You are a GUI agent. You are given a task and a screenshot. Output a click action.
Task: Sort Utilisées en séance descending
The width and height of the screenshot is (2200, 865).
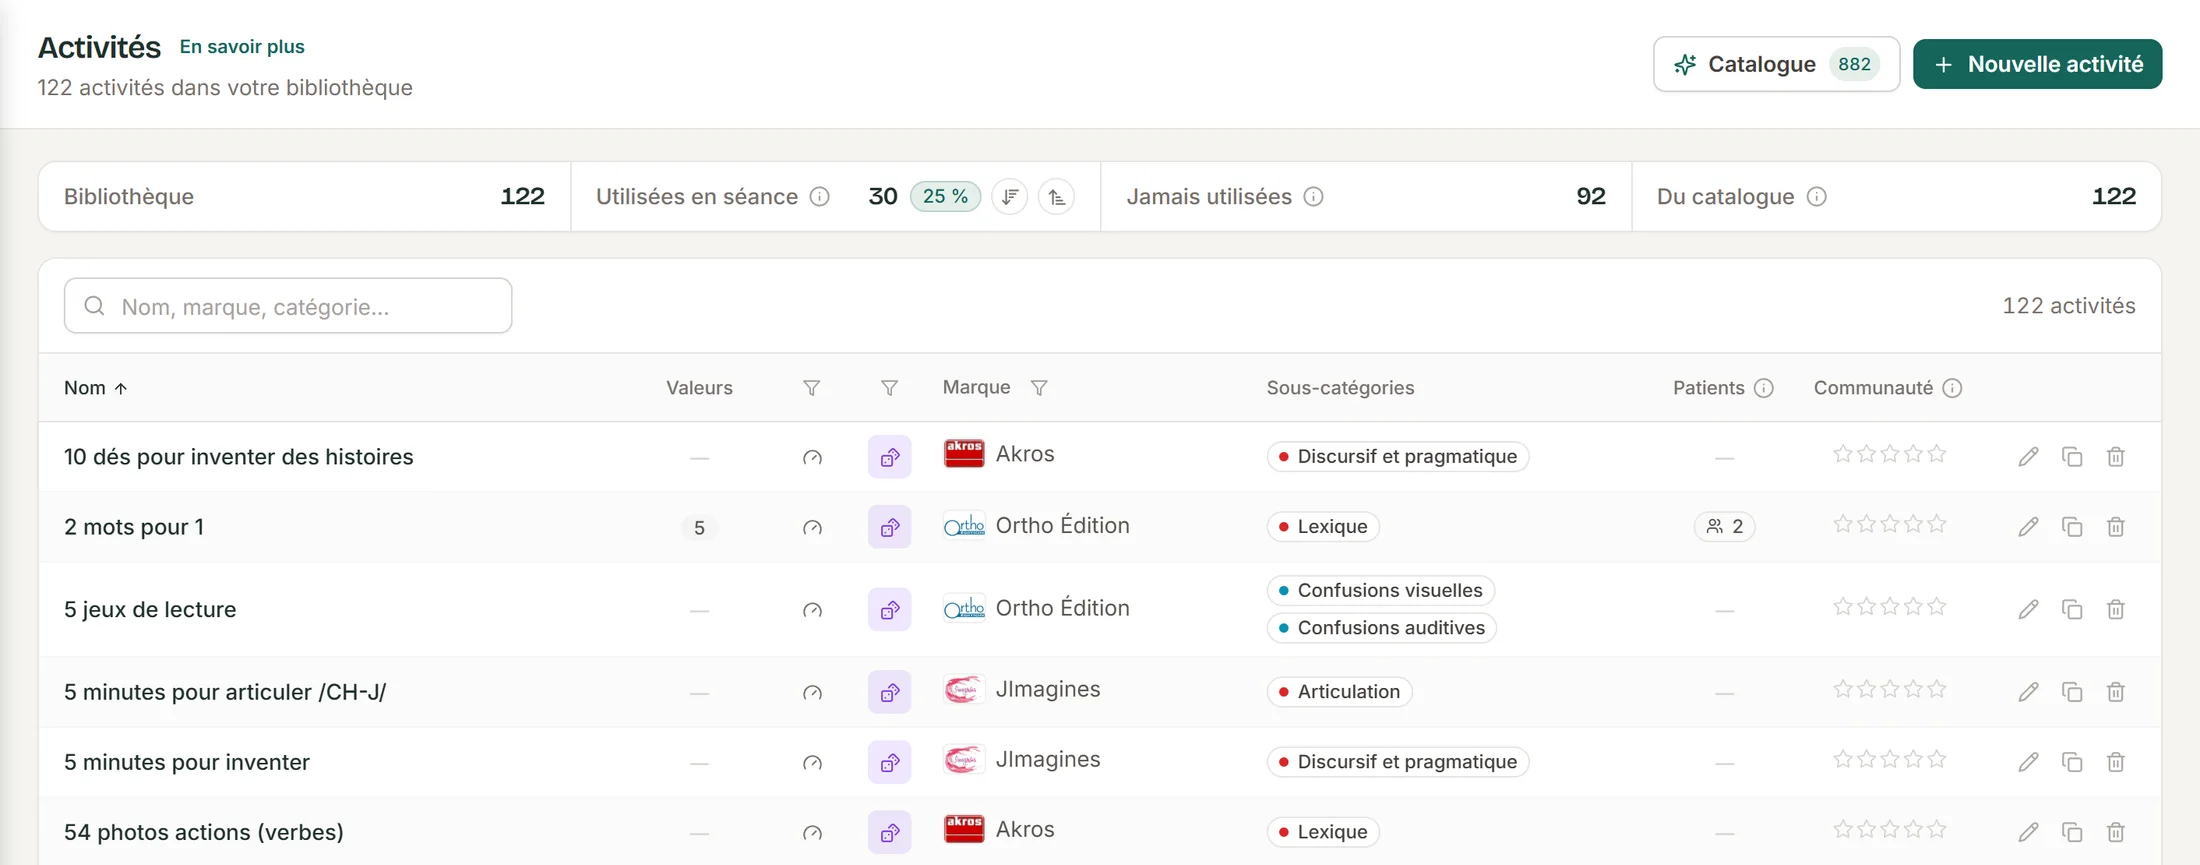pos(1010,196)
